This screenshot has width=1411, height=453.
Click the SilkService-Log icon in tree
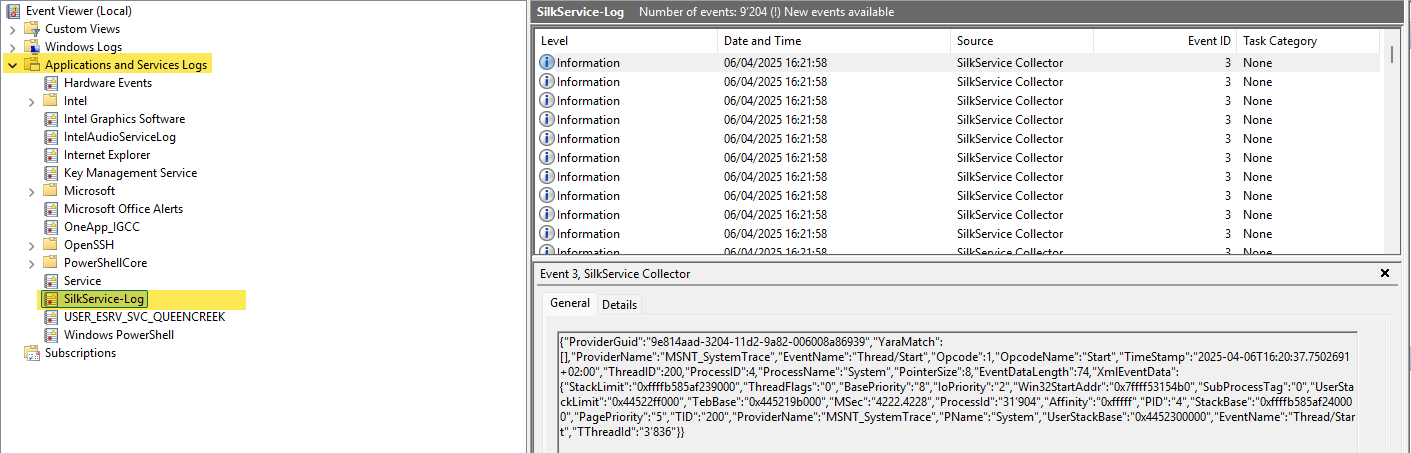pos(52,299)
